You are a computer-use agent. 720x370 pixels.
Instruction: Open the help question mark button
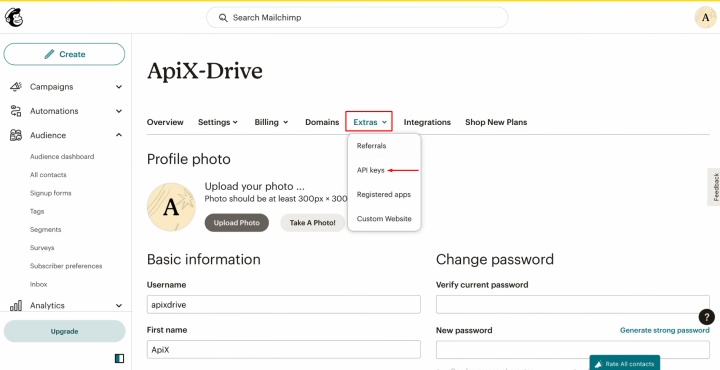pyautogui.click(x=707, y=317)
